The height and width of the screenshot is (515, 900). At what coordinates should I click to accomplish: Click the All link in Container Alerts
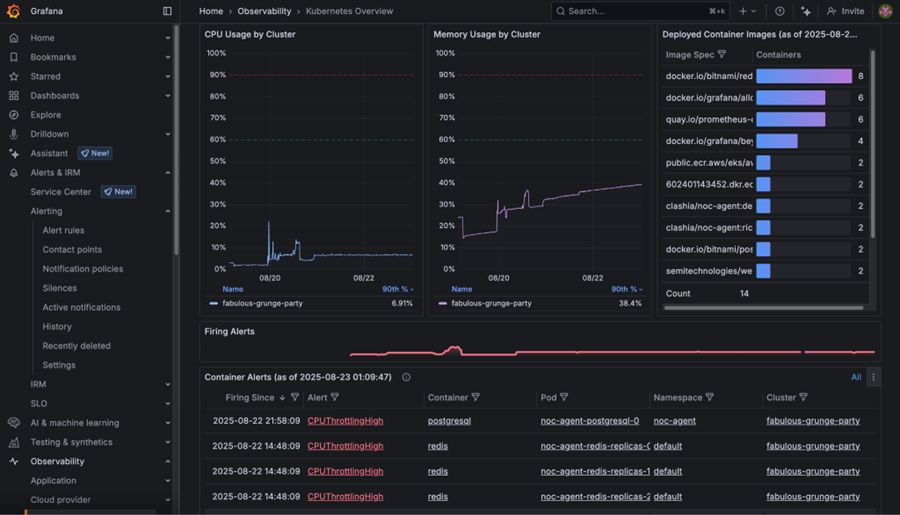(856, 377)
